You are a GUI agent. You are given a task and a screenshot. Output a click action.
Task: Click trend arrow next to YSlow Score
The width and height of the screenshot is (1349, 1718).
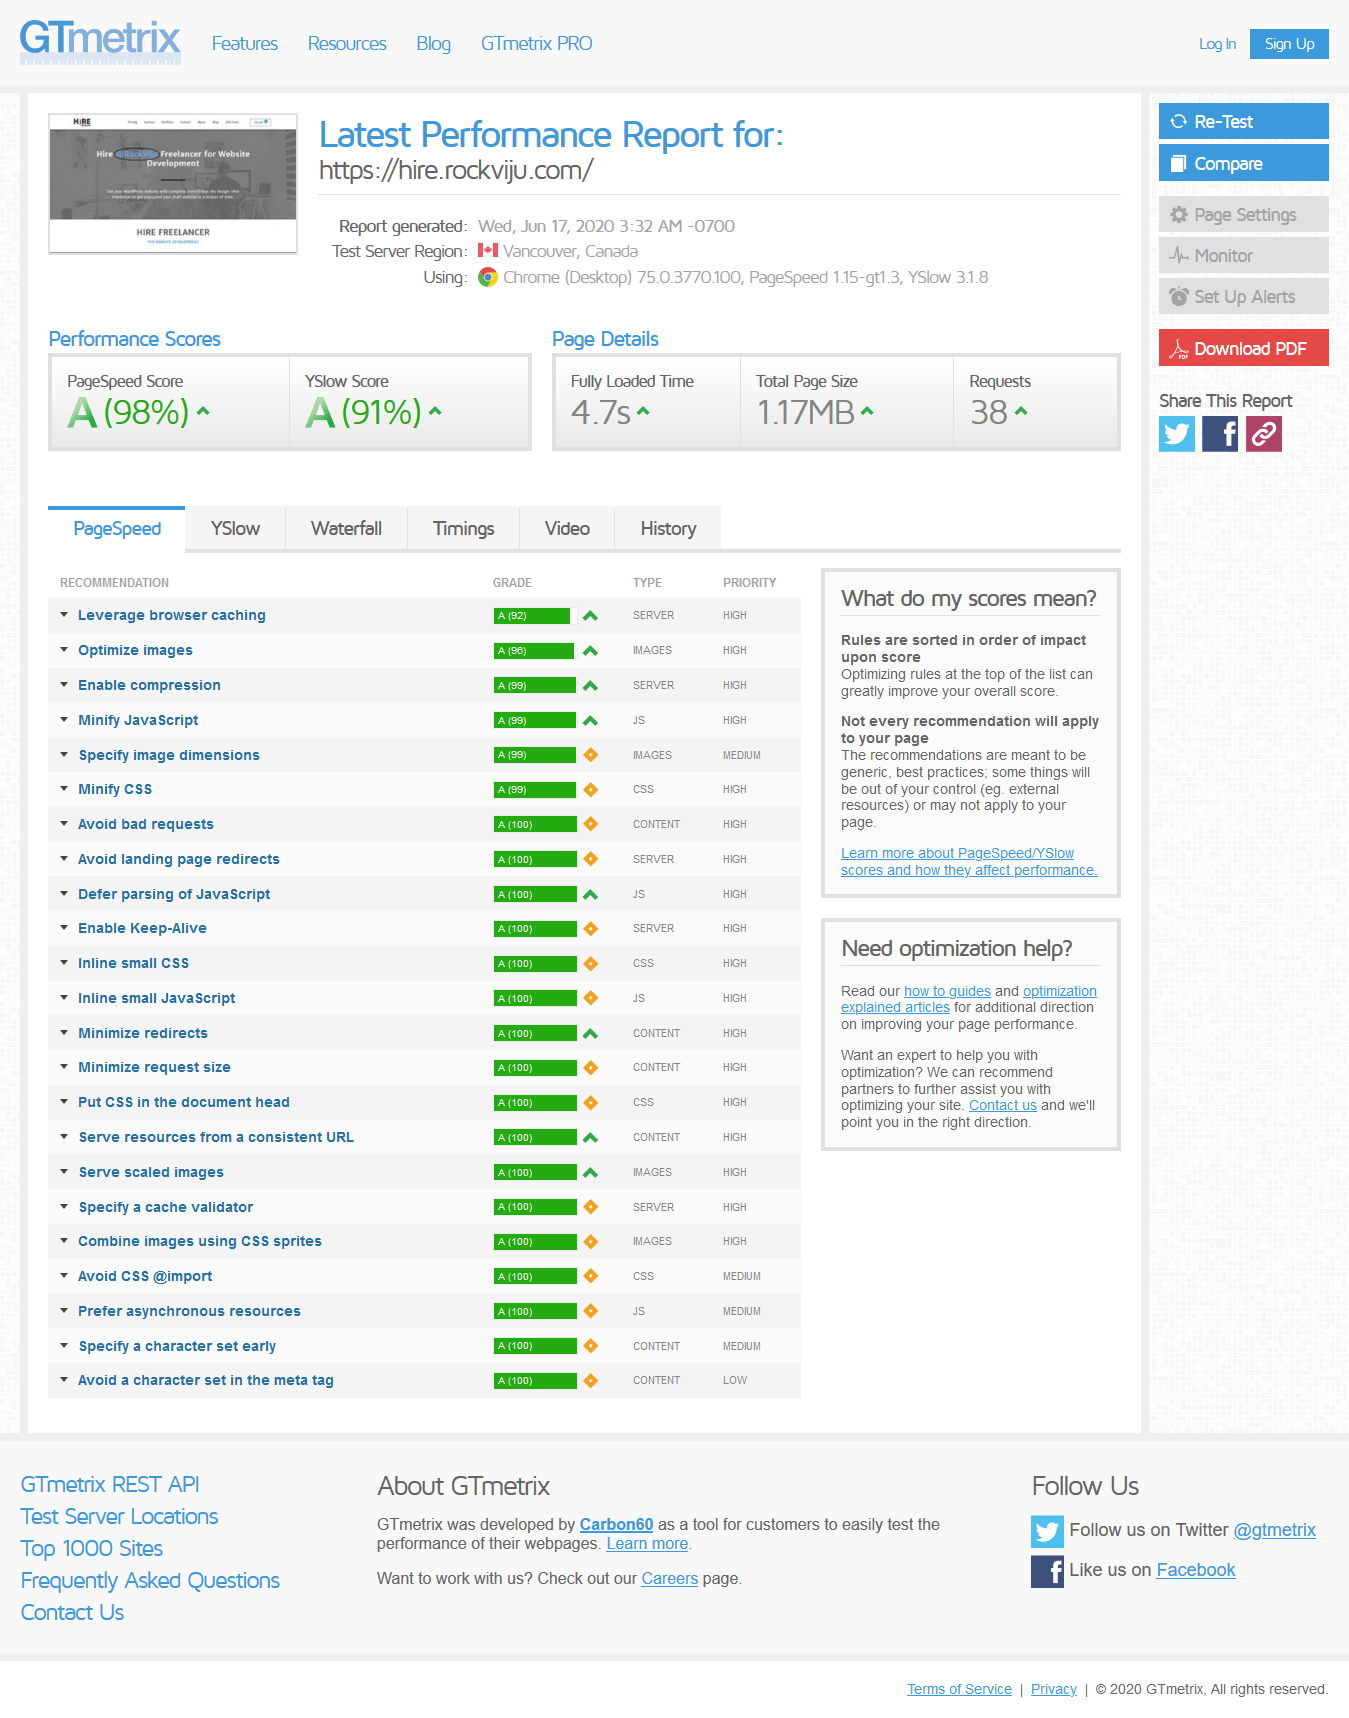(435, 411)
